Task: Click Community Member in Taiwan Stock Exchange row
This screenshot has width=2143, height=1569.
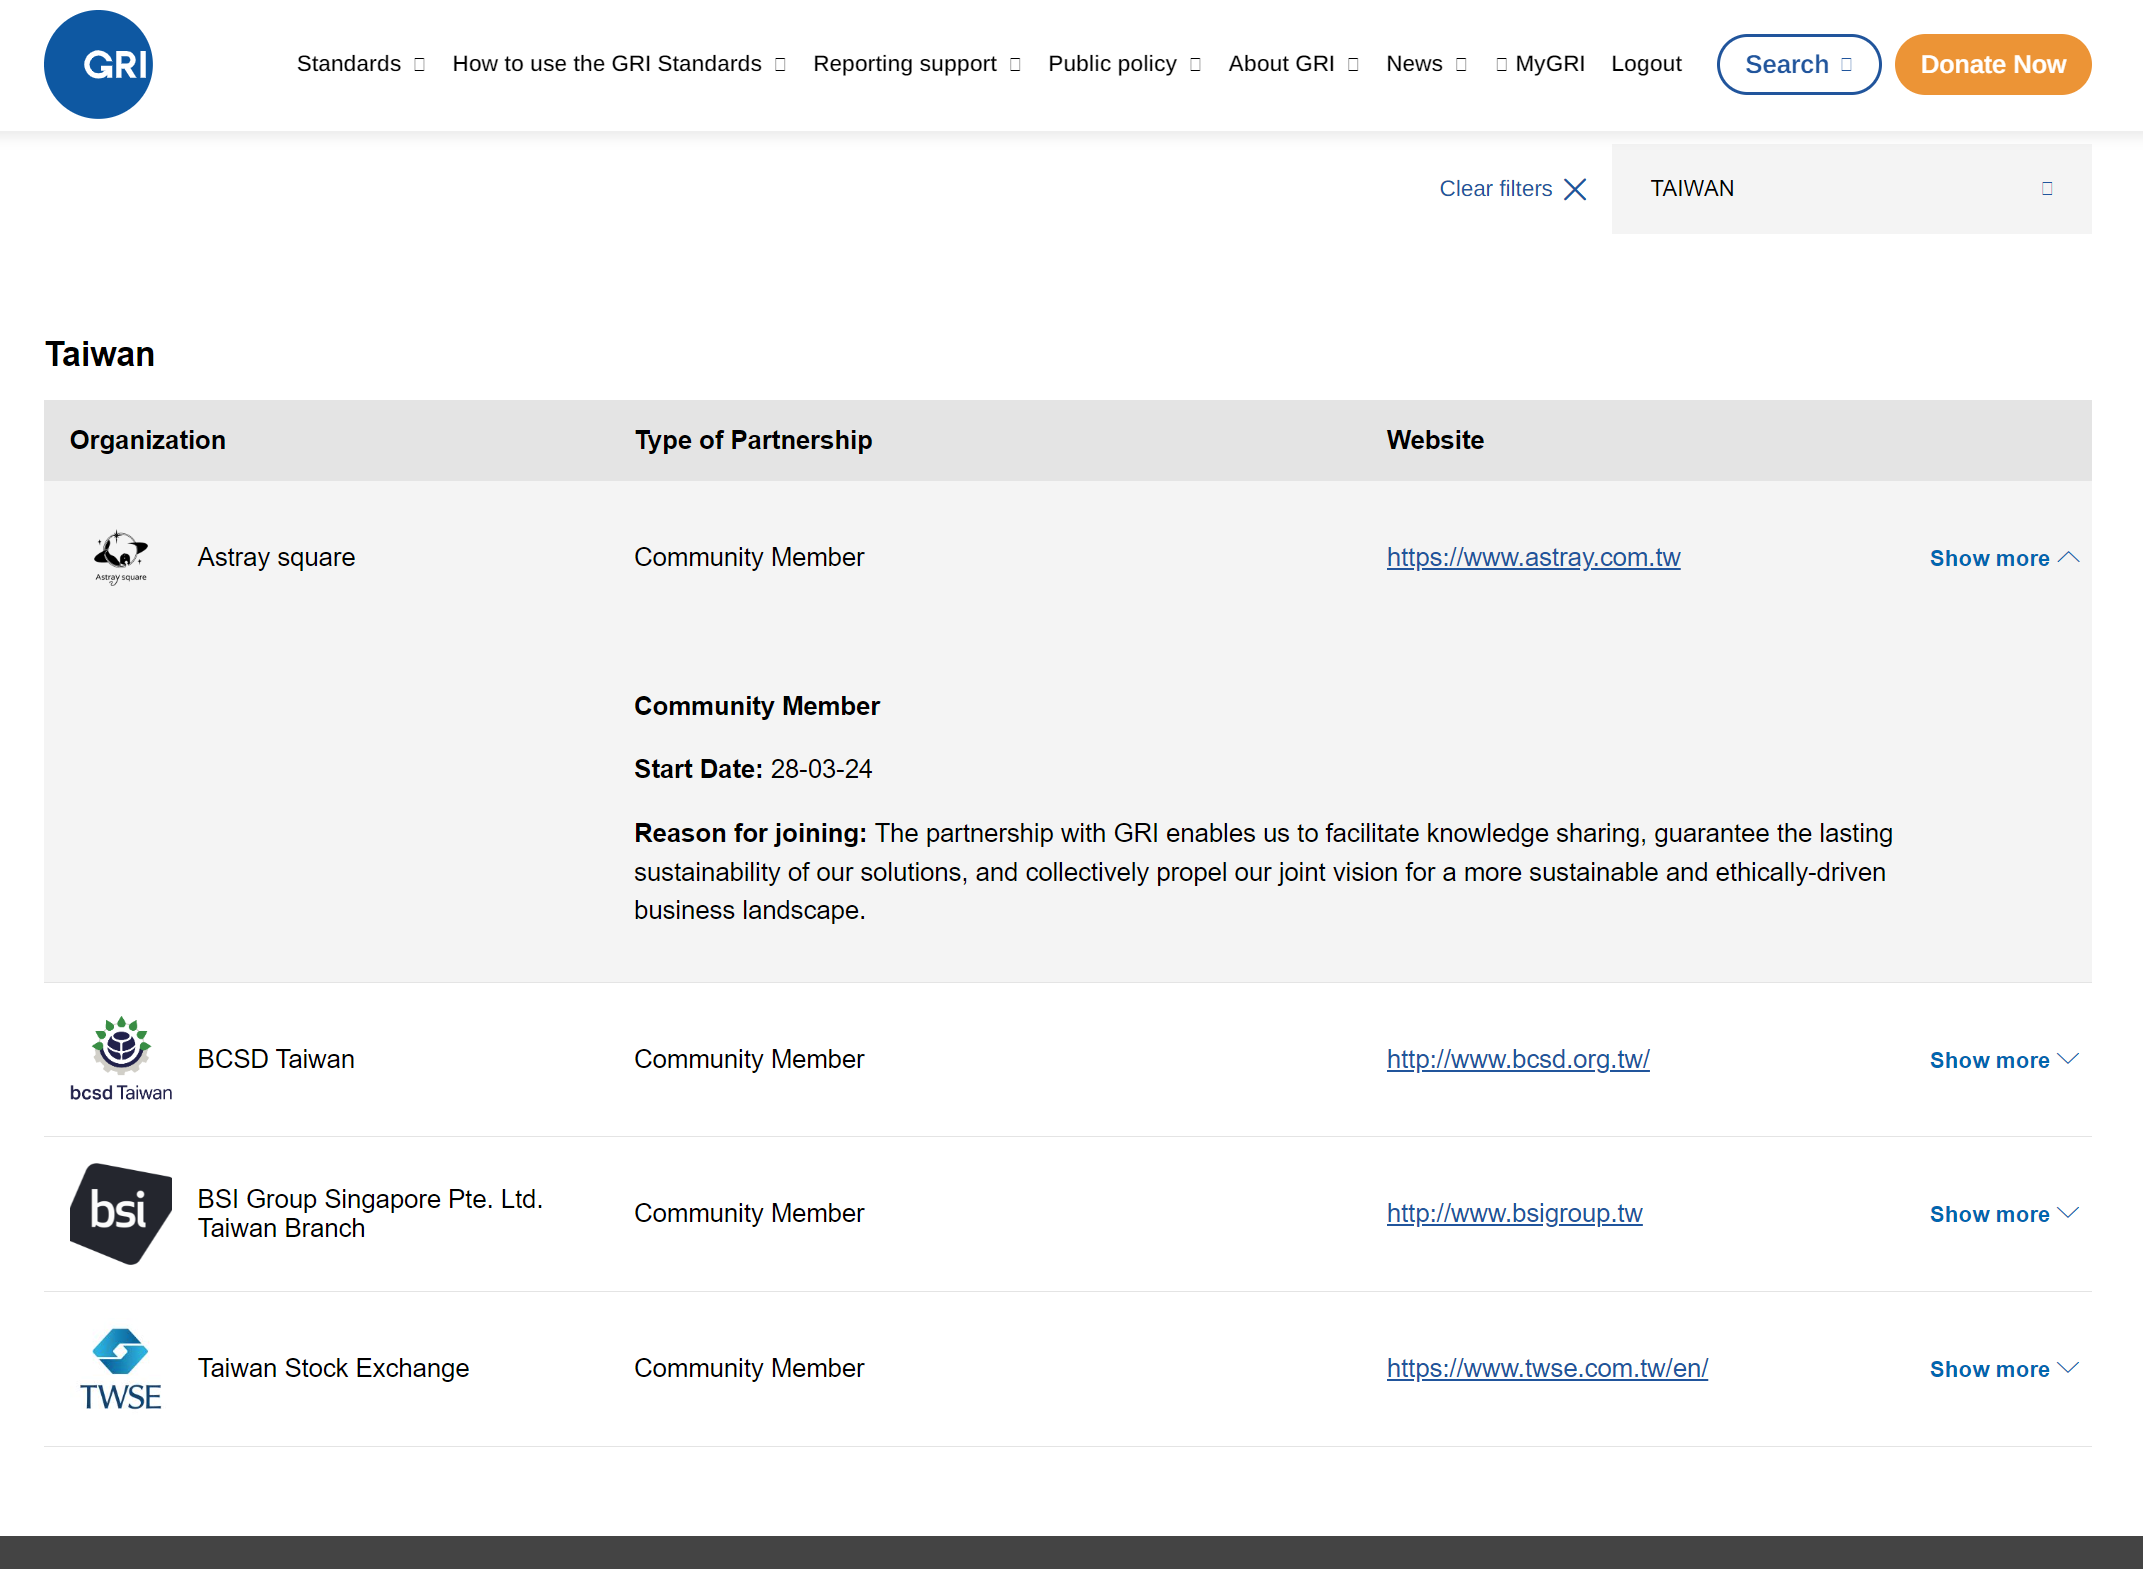Action: pyautogui.click(x=749, y=1368)
